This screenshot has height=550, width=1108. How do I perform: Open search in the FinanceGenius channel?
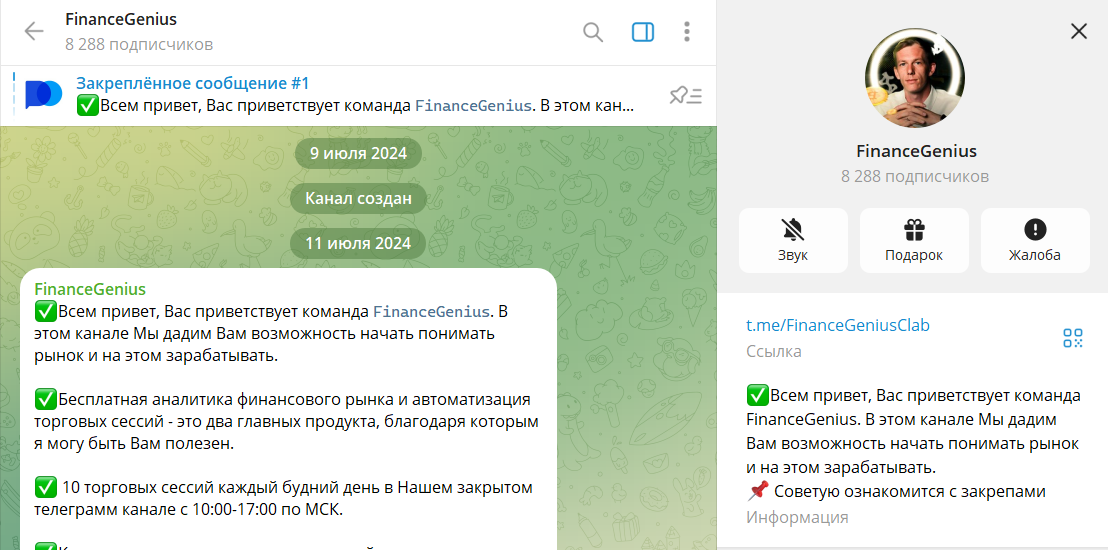(593, 32)
